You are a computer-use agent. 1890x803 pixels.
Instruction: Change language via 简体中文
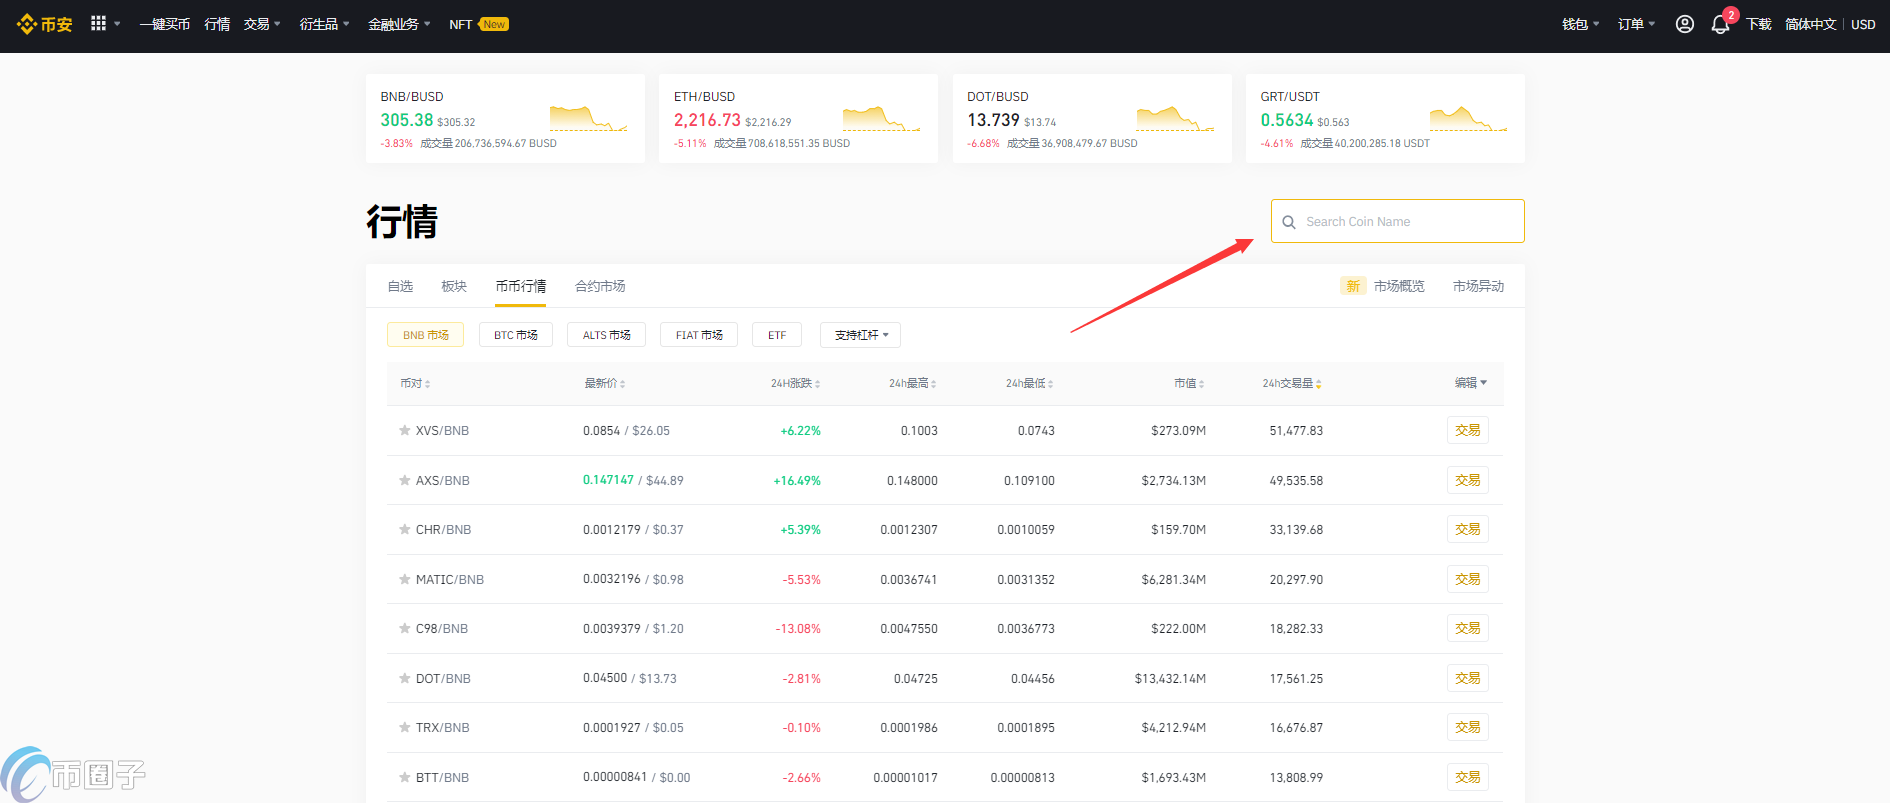point(1811,24)
